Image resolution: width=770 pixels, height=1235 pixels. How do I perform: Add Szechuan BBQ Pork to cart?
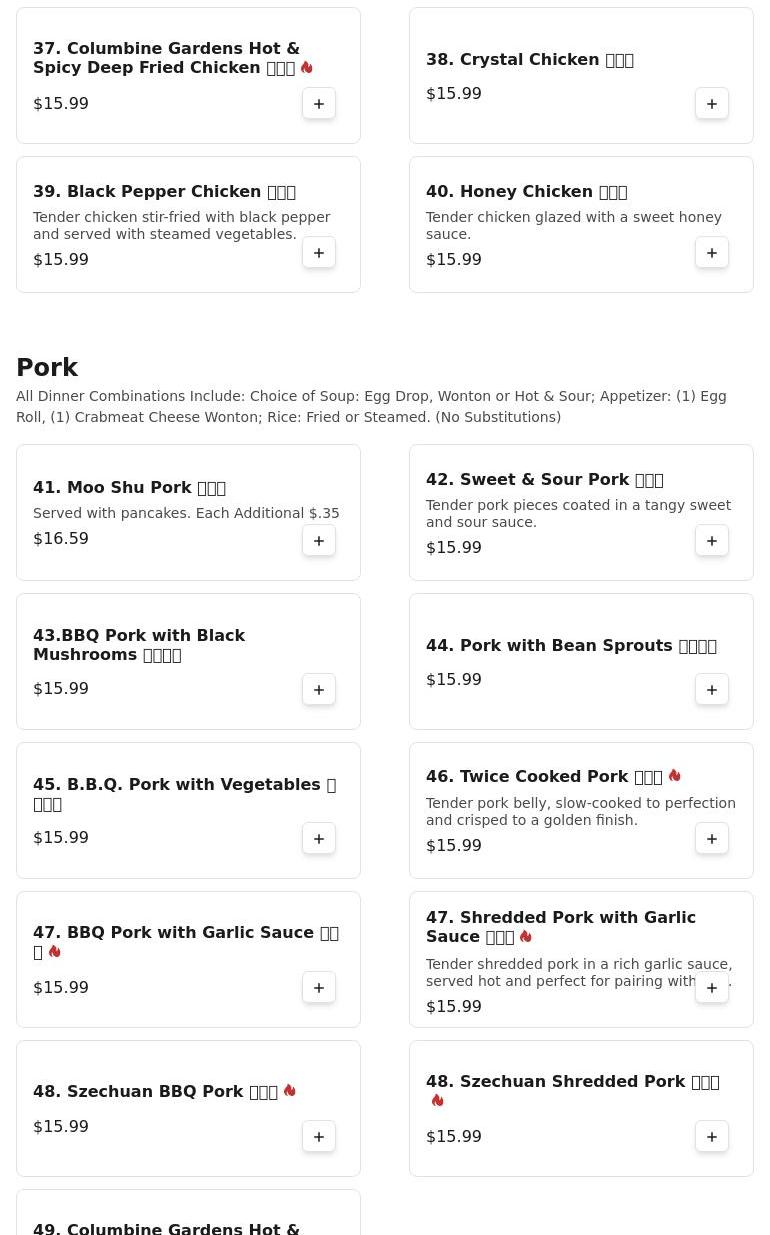[319, 1137]
